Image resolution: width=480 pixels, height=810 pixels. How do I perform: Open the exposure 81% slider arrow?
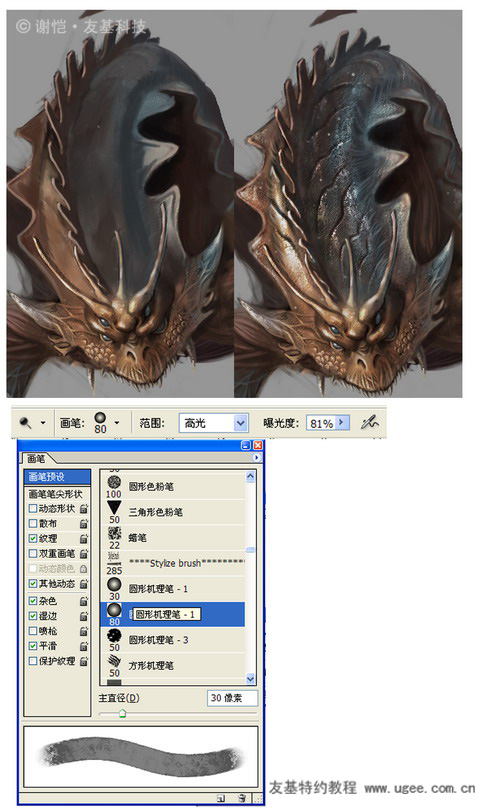[342, 423]
